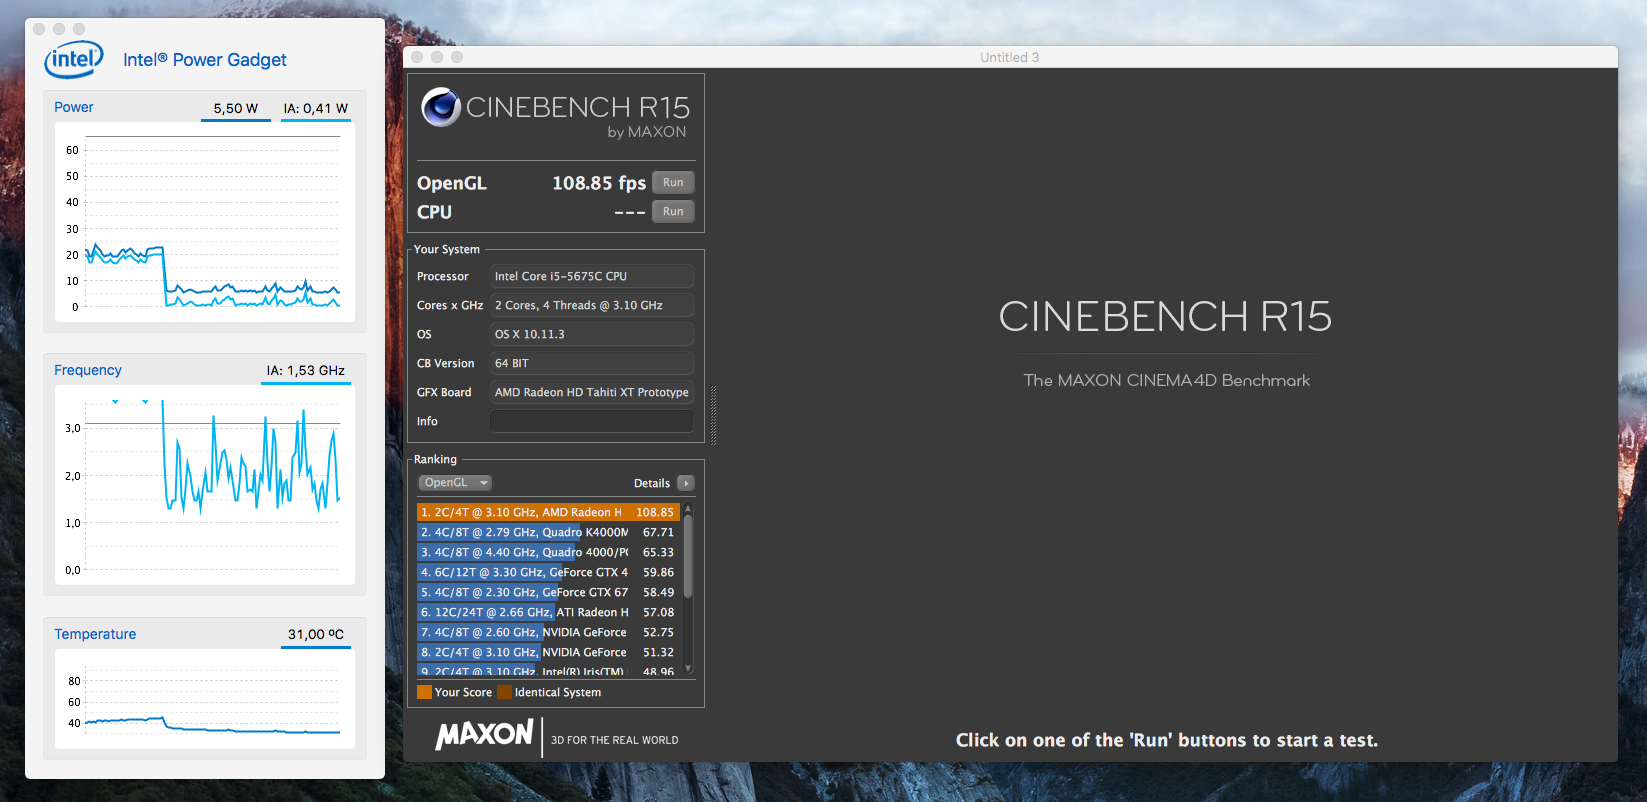Click the vertical panel splitter handle
Image resolution: width=1647 pixels, height=802 pixels.
coord(713,415)
